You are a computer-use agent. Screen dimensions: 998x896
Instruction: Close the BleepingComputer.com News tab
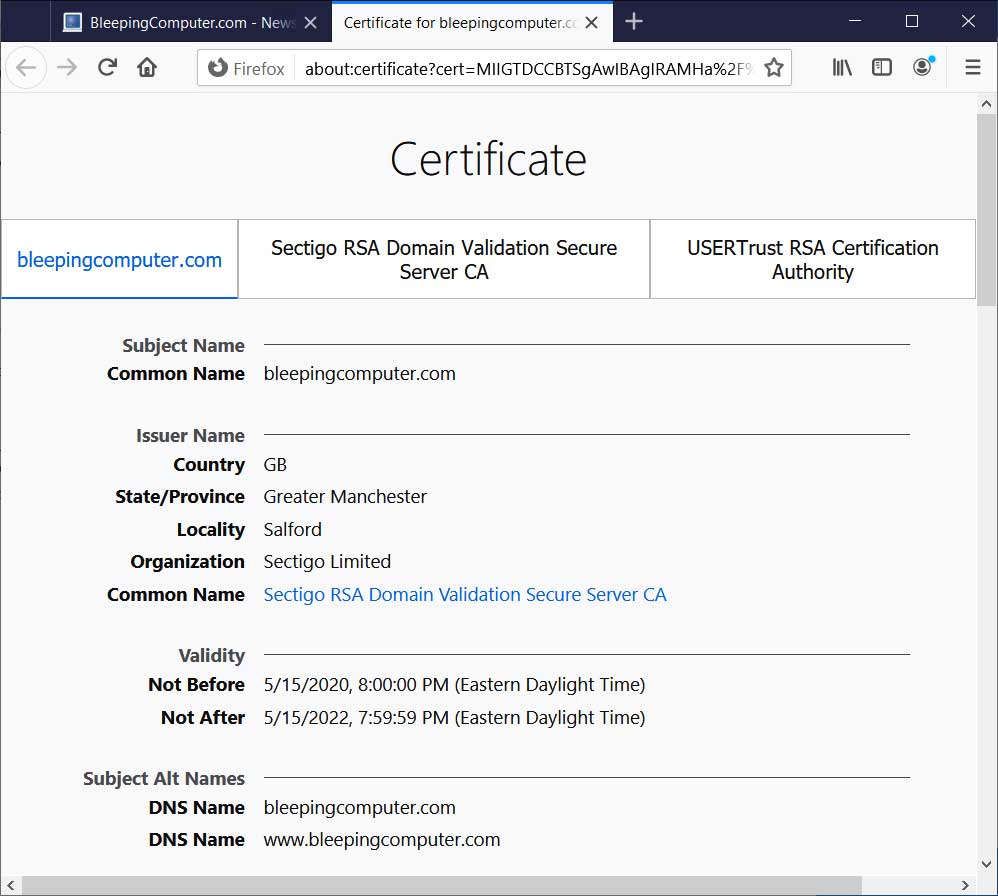coord(311,23)
